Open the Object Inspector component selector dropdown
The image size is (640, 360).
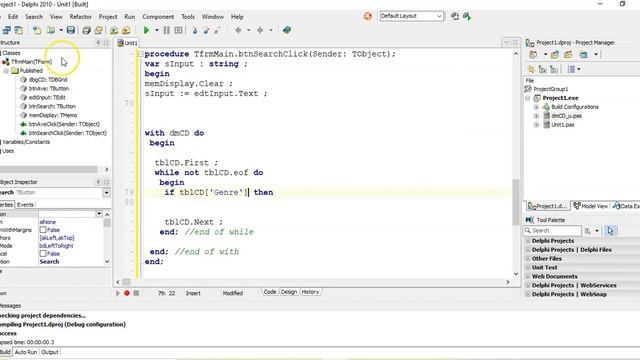point(107,192)
